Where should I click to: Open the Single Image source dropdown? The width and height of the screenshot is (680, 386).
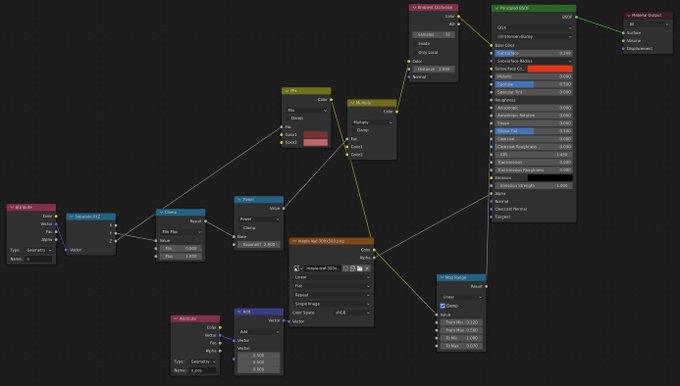click(x=332, y=304)
